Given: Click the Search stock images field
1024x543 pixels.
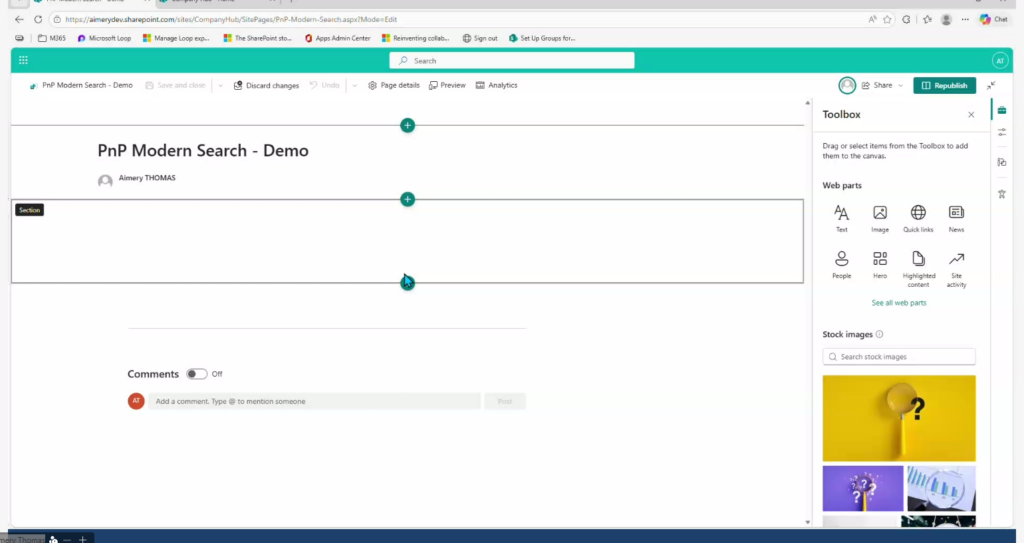Looking at the screenshot, I should tap(899, 357).
